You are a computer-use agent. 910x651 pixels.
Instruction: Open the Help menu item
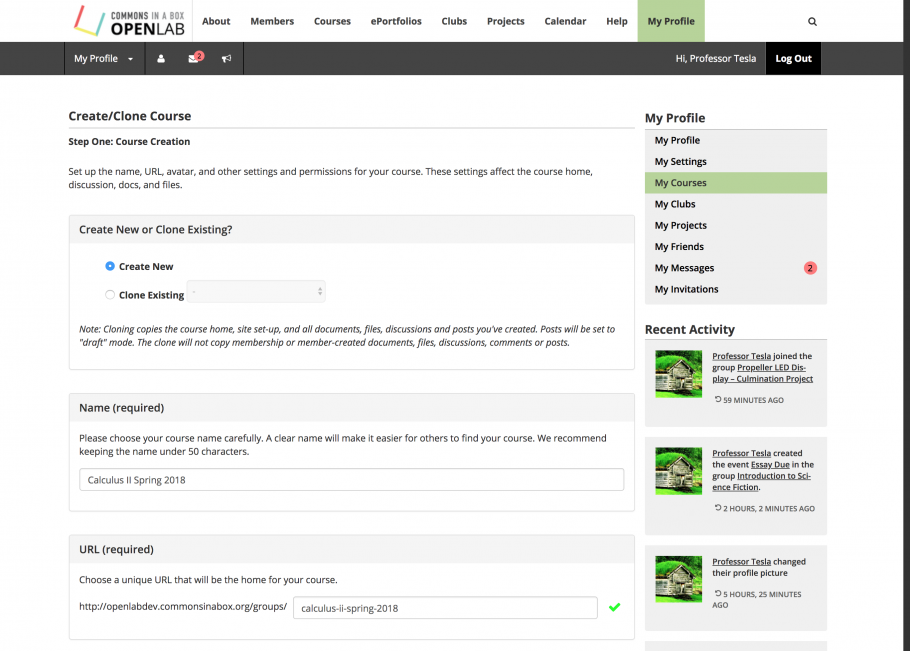point(617,21)
